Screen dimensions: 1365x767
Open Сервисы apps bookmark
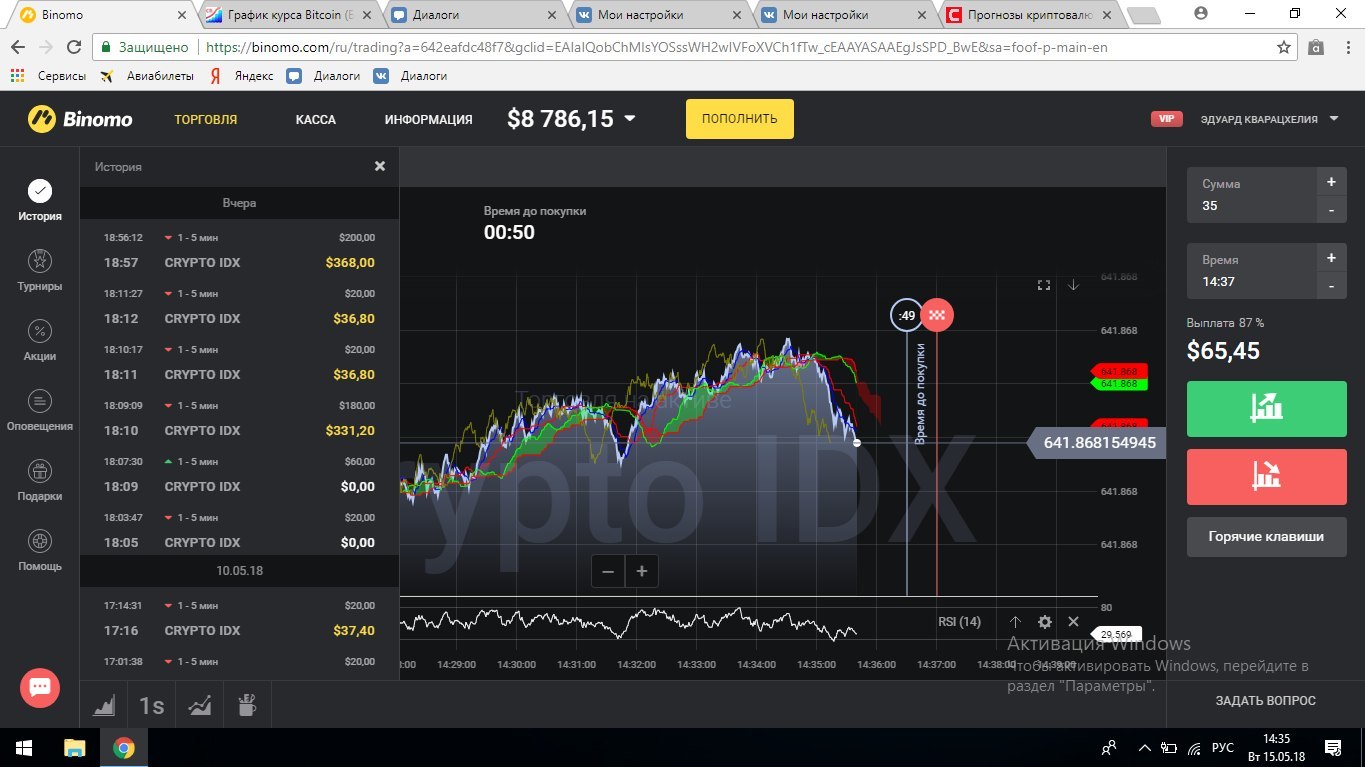tap(47, 75)
